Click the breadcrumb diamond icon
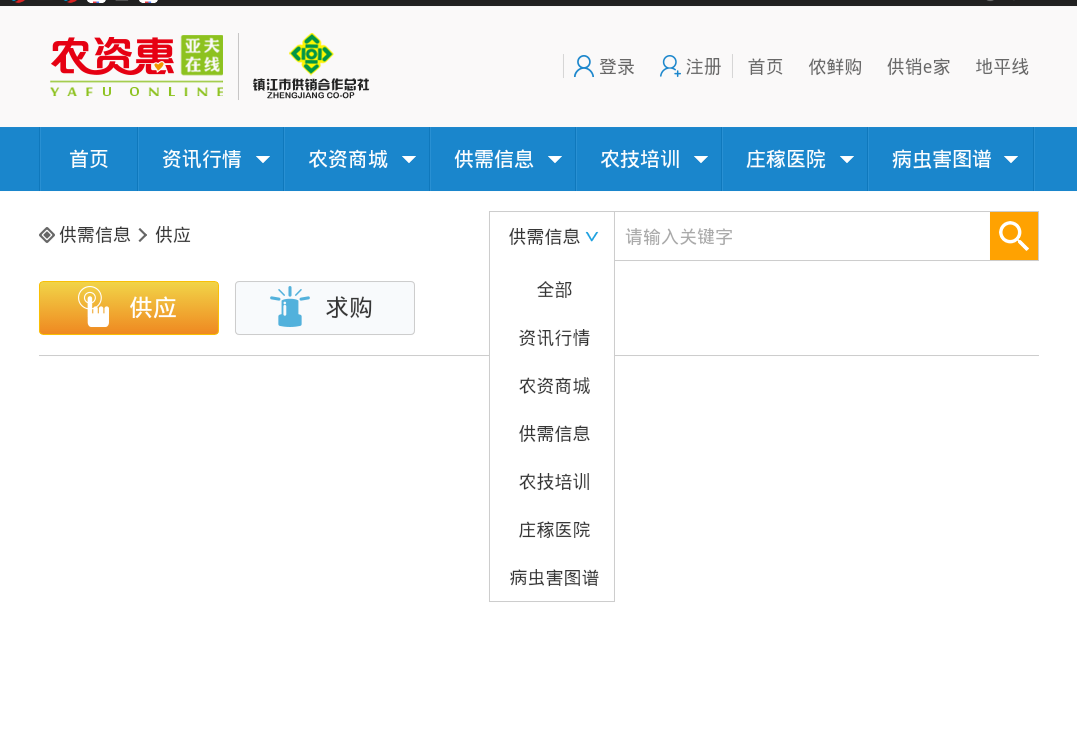The width and height of the screenshot is (1077, 747). click(x=47, y=235)
